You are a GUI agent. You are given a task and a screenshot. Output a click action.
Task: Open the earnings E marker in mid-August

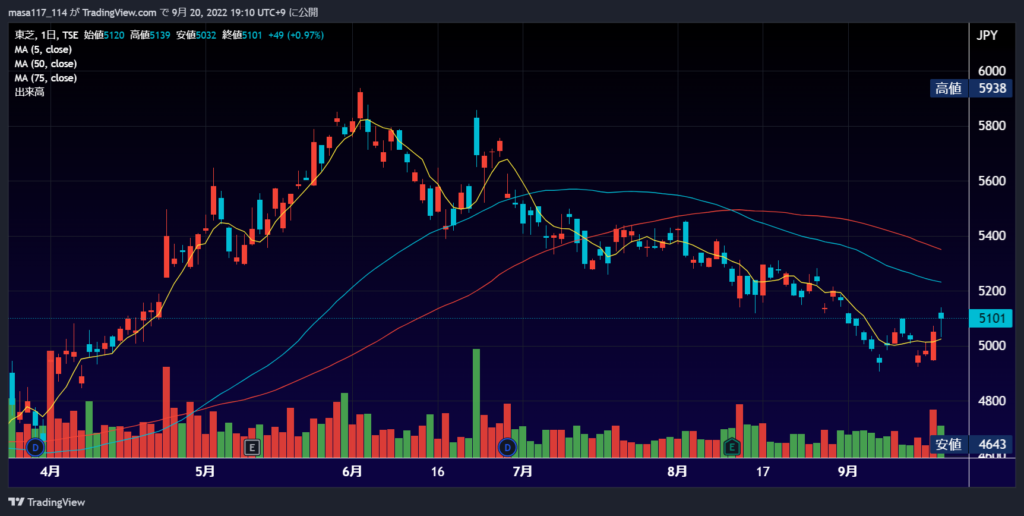(732, 447)
